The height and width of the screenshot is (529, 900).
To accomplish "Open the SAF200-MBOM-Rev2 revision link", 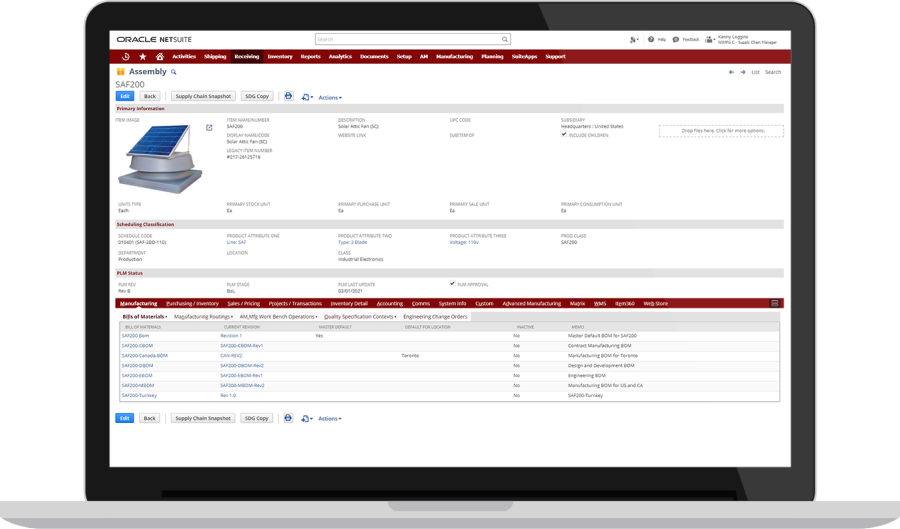I will [x=242, y=386].
